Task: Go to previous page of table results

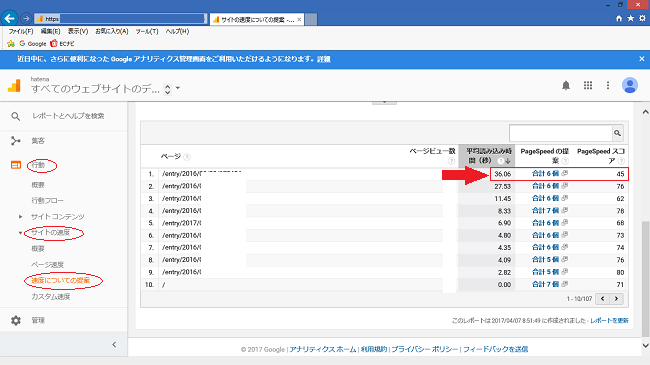Action: [602, 299]
